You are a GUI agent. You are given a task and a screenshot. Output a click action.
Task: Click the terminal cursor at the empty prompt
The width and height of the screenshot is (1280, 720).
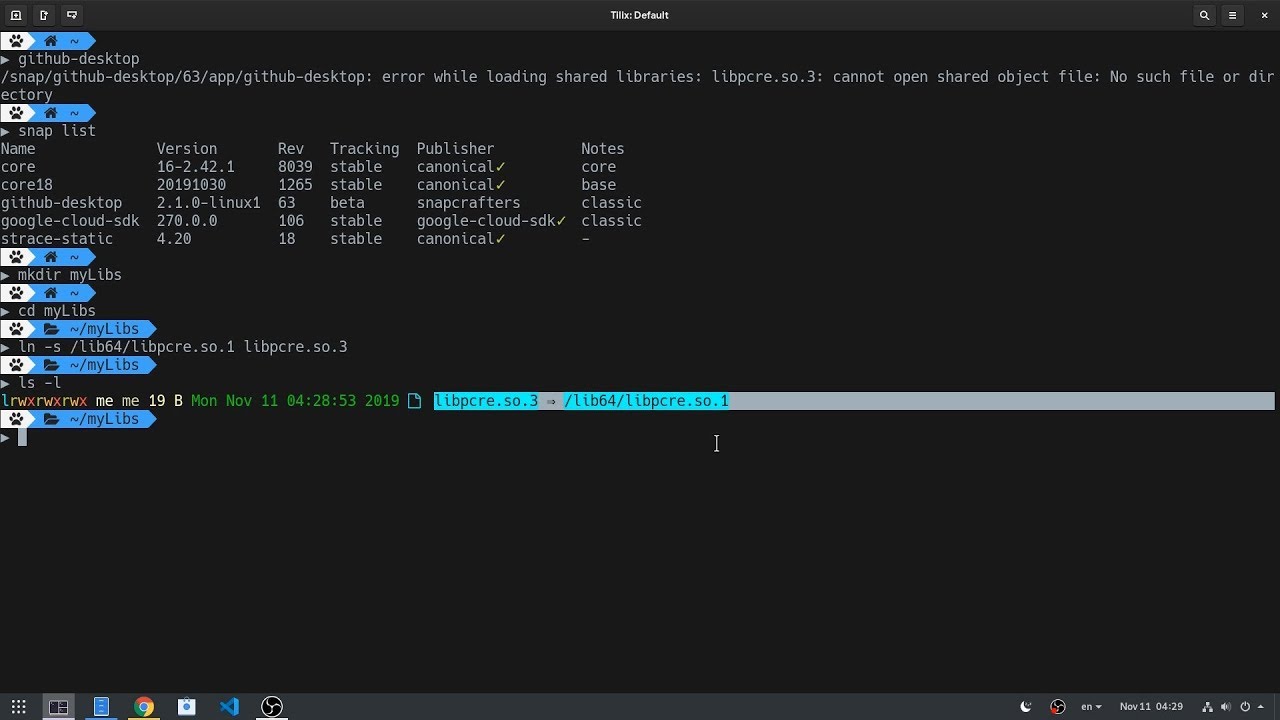point(23,437)
